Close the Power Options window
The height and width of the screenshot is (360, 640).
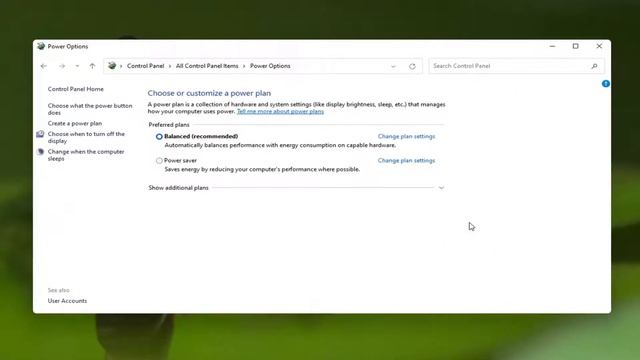(599, 46)
